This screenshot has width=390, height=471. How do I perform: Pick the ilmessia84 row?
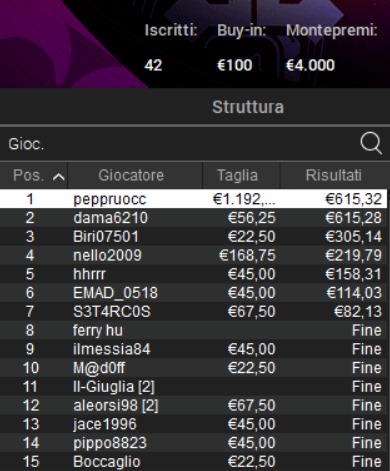(194, 349)
